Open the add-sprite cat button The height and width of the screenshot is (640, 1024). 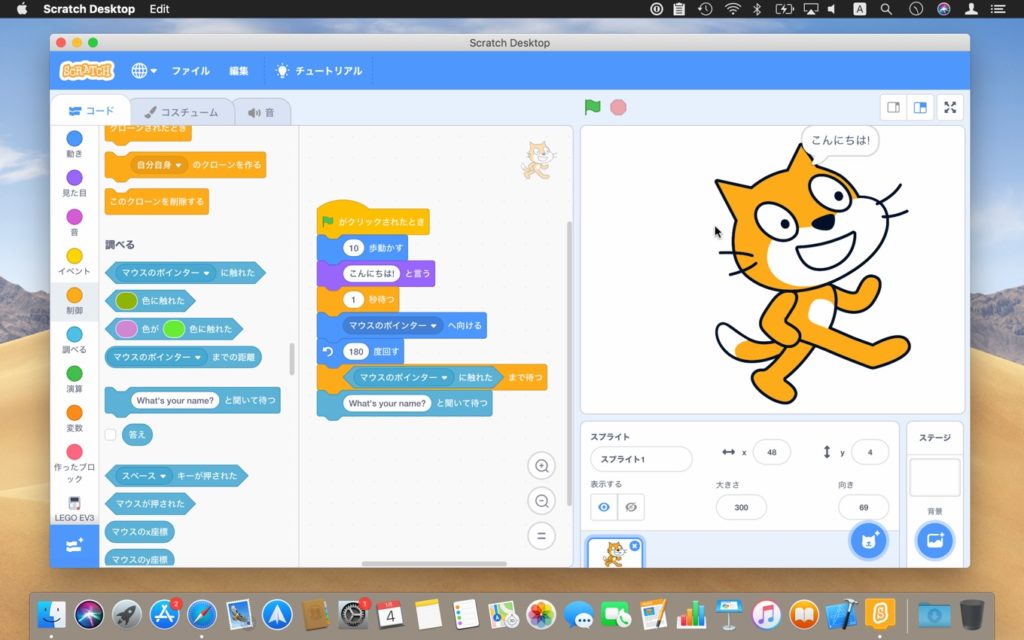(x=868, y=540)
